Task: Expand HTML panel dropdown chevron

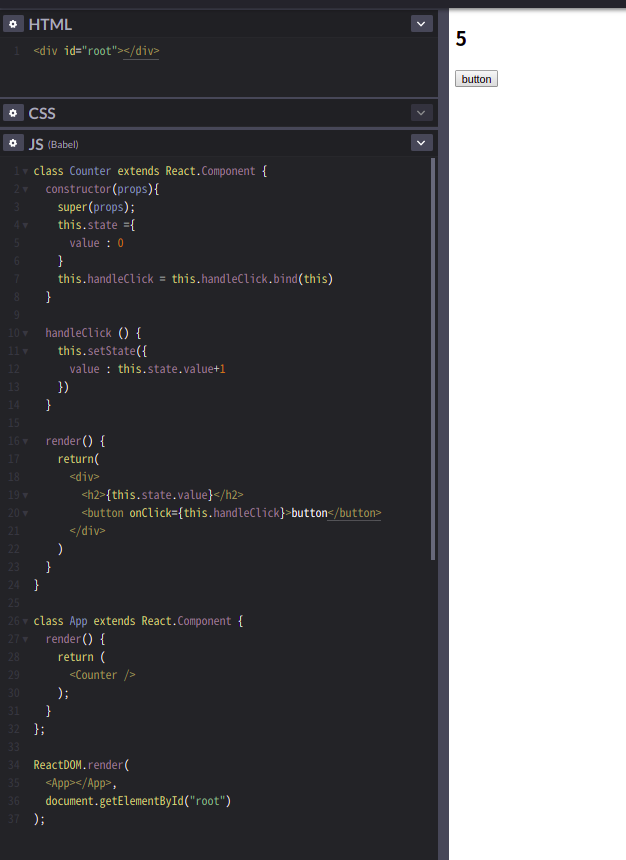Action: pyautogui.click(x=421, y=24)
